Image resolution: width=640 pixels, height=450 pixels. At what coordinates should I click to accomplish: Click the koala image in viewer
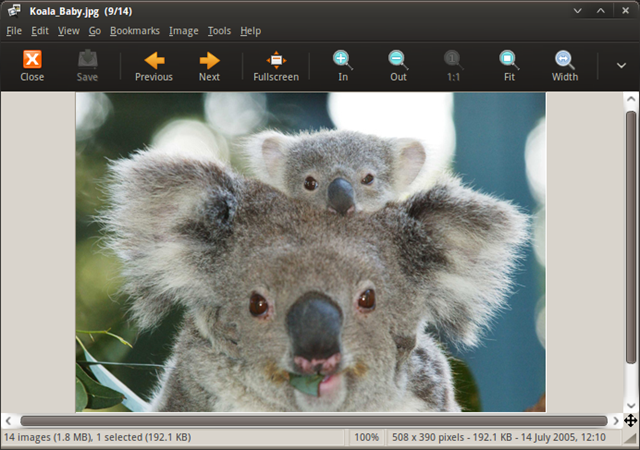coord(311,252)
